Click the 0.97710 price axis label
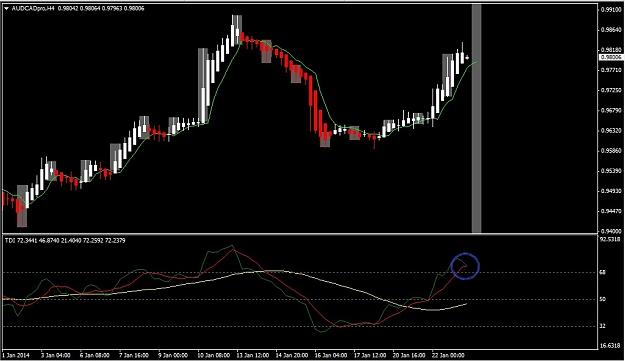 [x=611, y=70]
